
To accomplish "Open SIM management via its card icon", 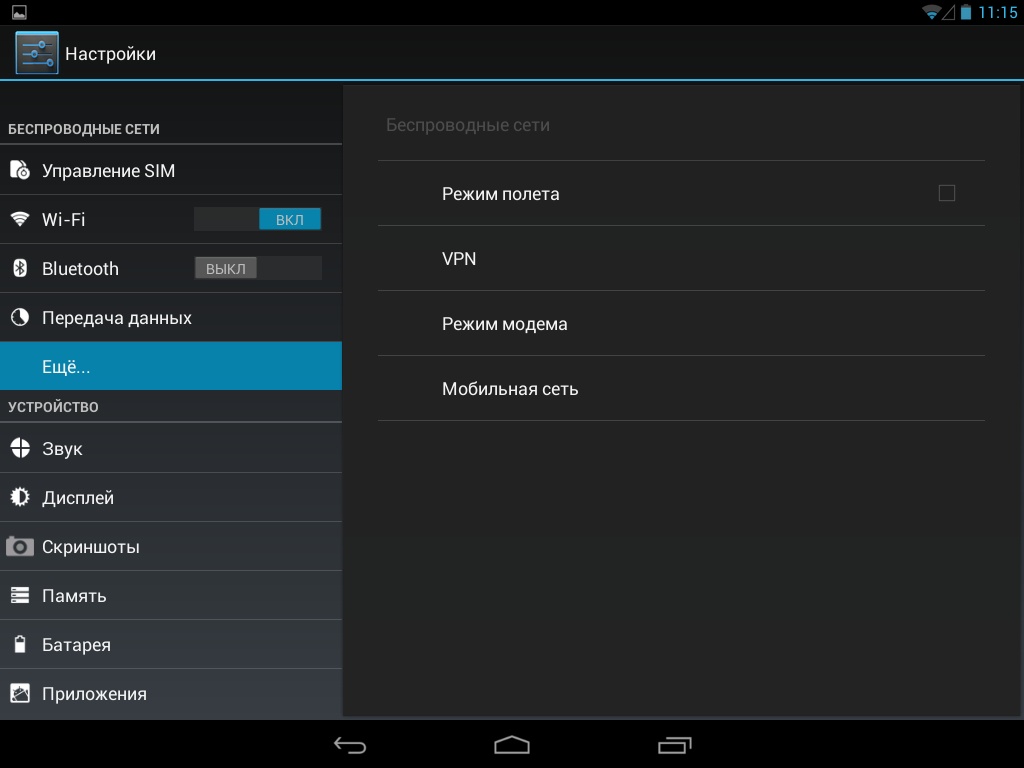I will point(20,171).
